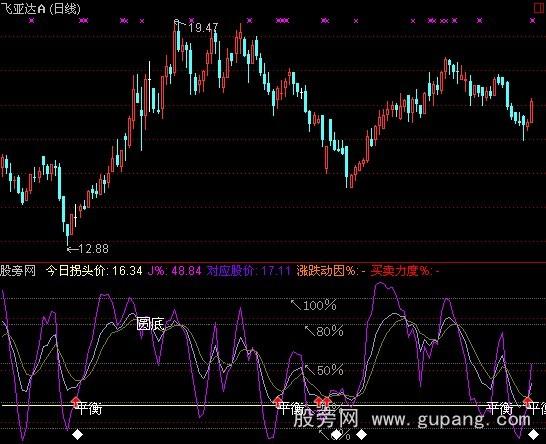Click the 12.88 low price label
Image resolution: width=546 pixels, height=444 pixels.
(93, 249)
